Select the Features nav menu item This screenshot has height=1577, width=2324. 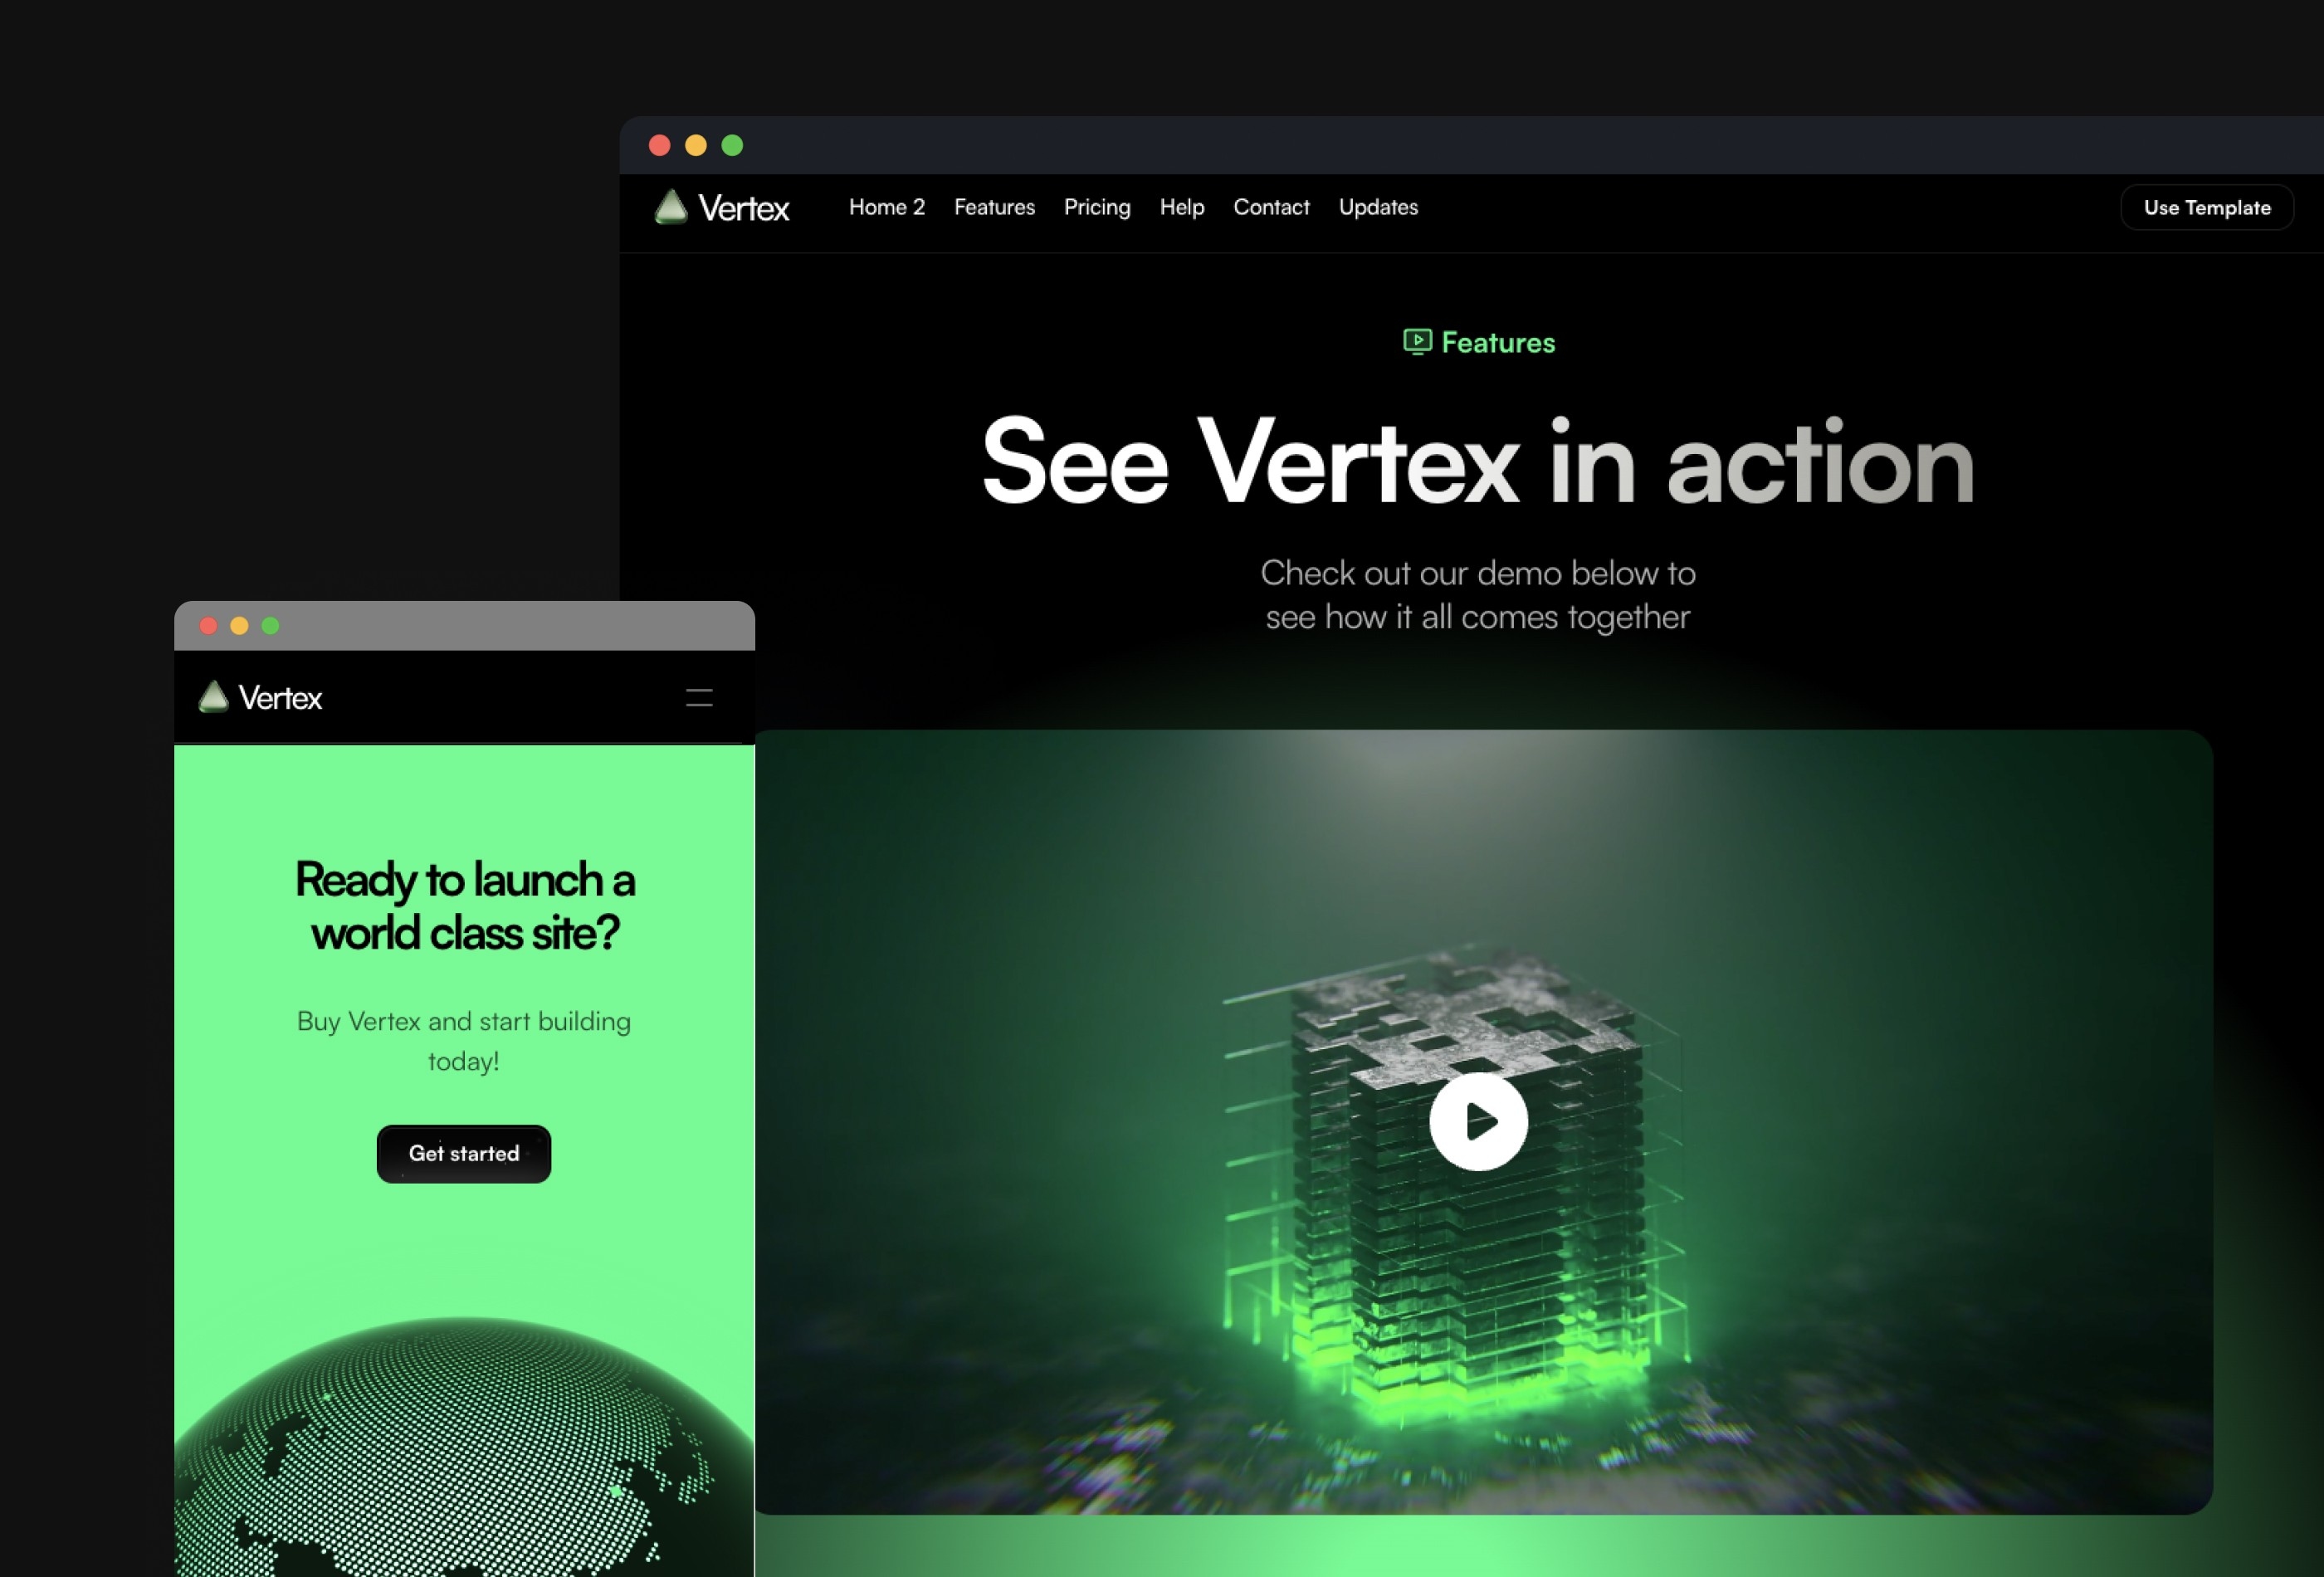pyautogui.click(x=994, y=206)
